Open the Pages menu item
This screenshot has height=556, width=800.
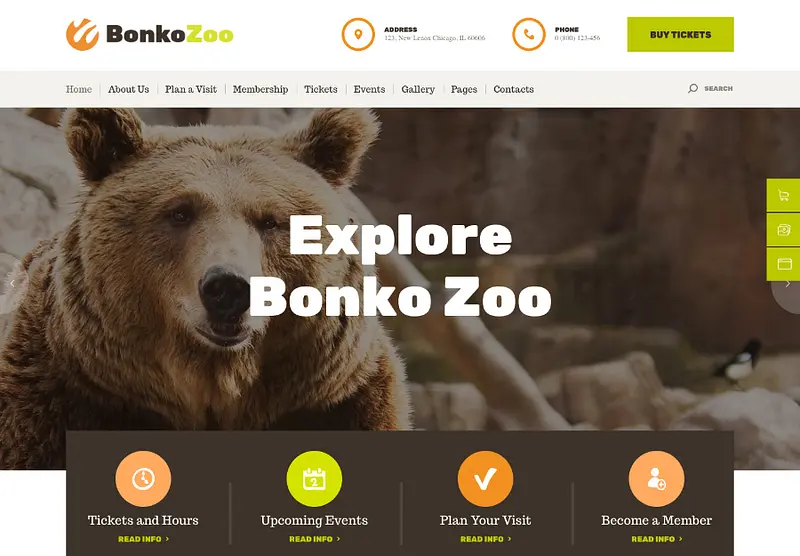pyautogui.click(x=464, y=89)
